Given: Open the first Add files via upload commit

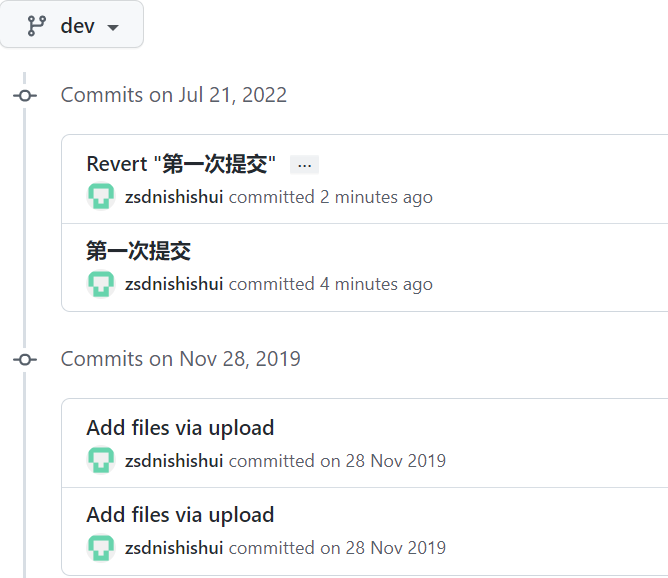Looking at the screenshot, I should [x=180, y=428].
